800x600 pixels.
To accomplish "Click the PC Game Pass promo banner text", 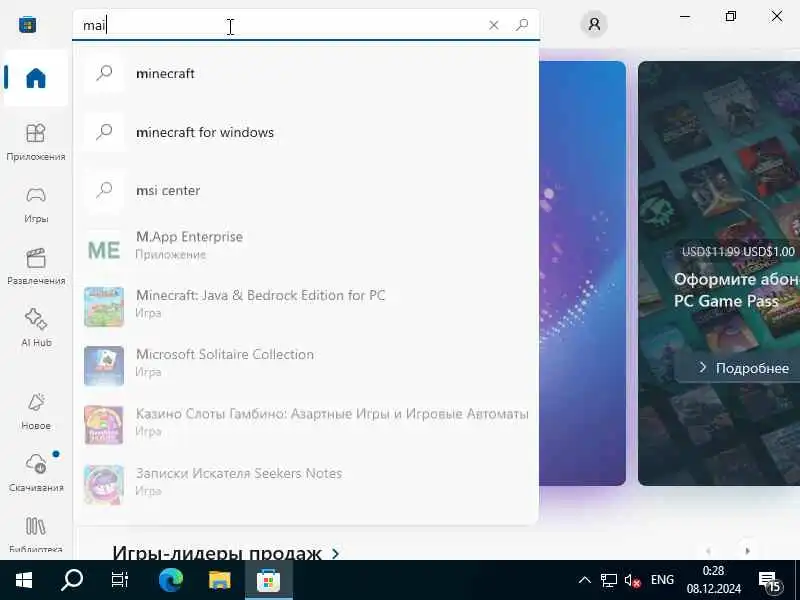I will coord(737,290).
